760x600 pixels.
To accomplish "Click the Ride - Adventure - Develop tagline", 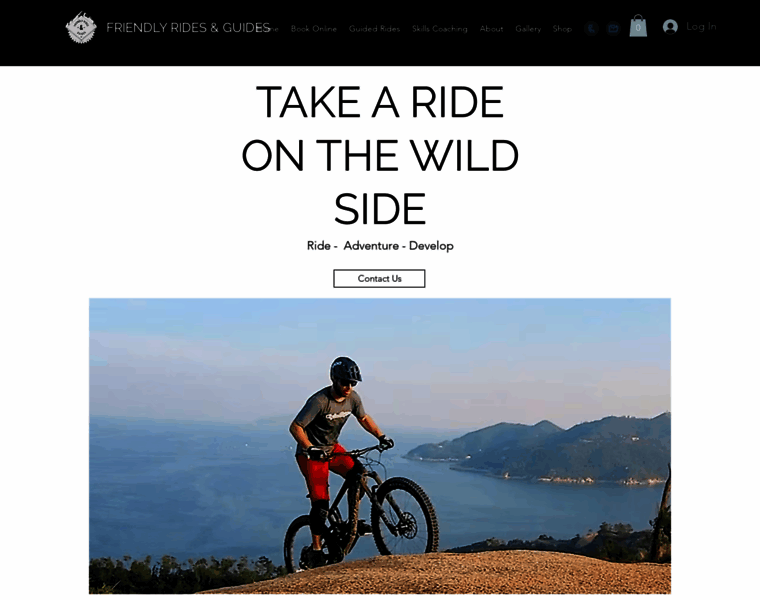I will coord(380,246).
